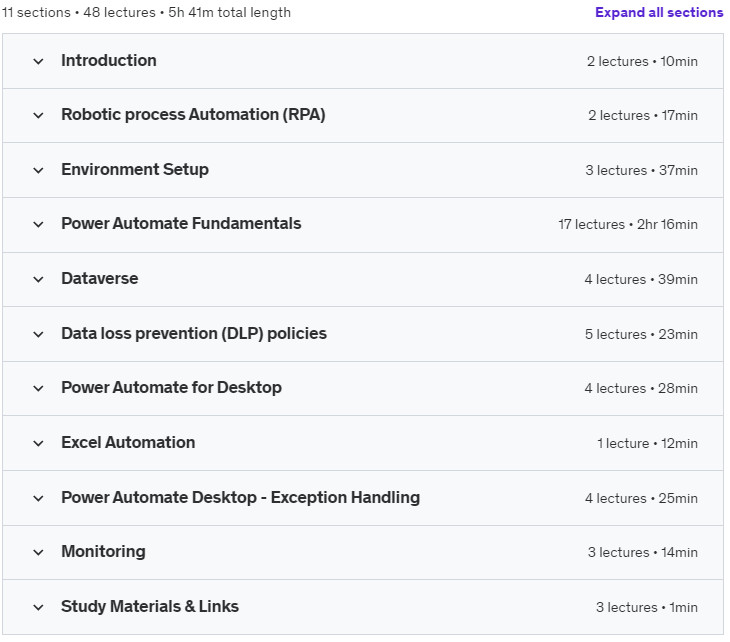The width and height of the screenshot is (730, 642).
Task: Click '3 lectures • 14min' text
Action: [642, 552]
